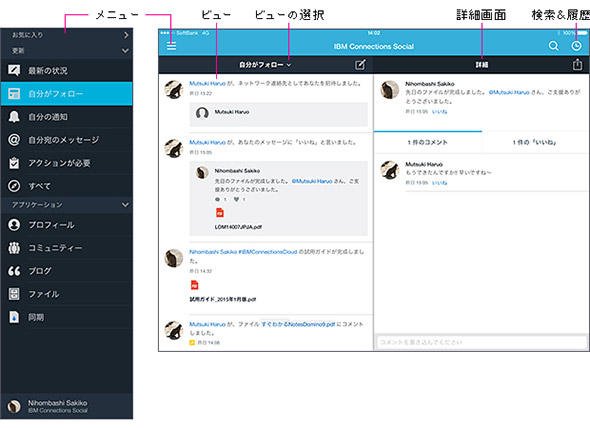Viewport: 590px width, 428px height.
Task: Click Mutsuki Haruo avatar in comment
Action: point(389,170)
